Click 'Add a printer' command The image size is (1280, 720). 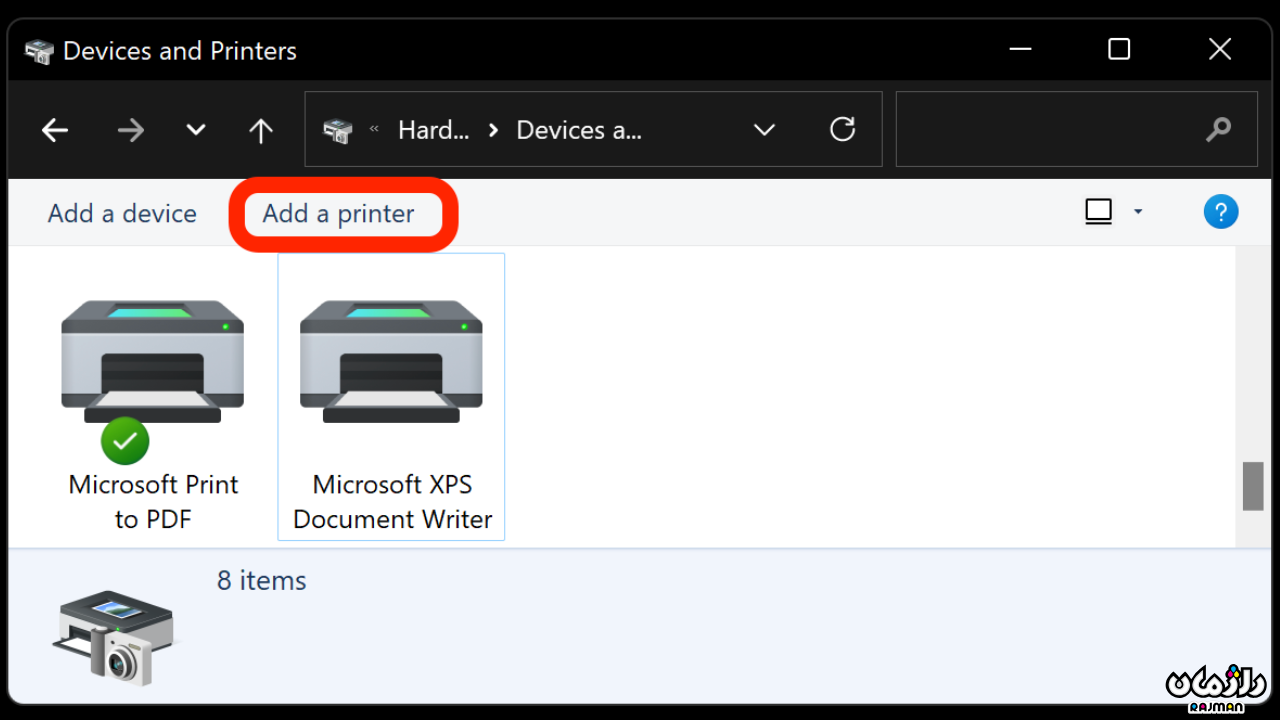coord(339,213)
